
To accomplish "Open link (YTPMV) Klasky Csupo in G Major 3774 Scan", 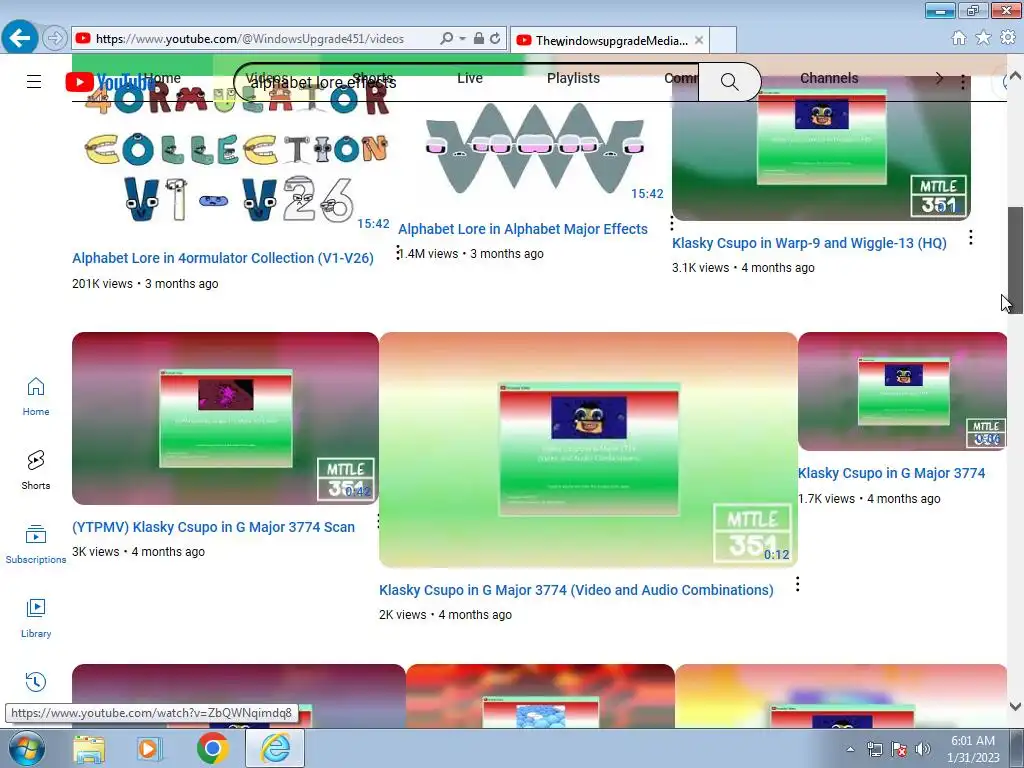I will pyautogui.click(x=214, y=527).
